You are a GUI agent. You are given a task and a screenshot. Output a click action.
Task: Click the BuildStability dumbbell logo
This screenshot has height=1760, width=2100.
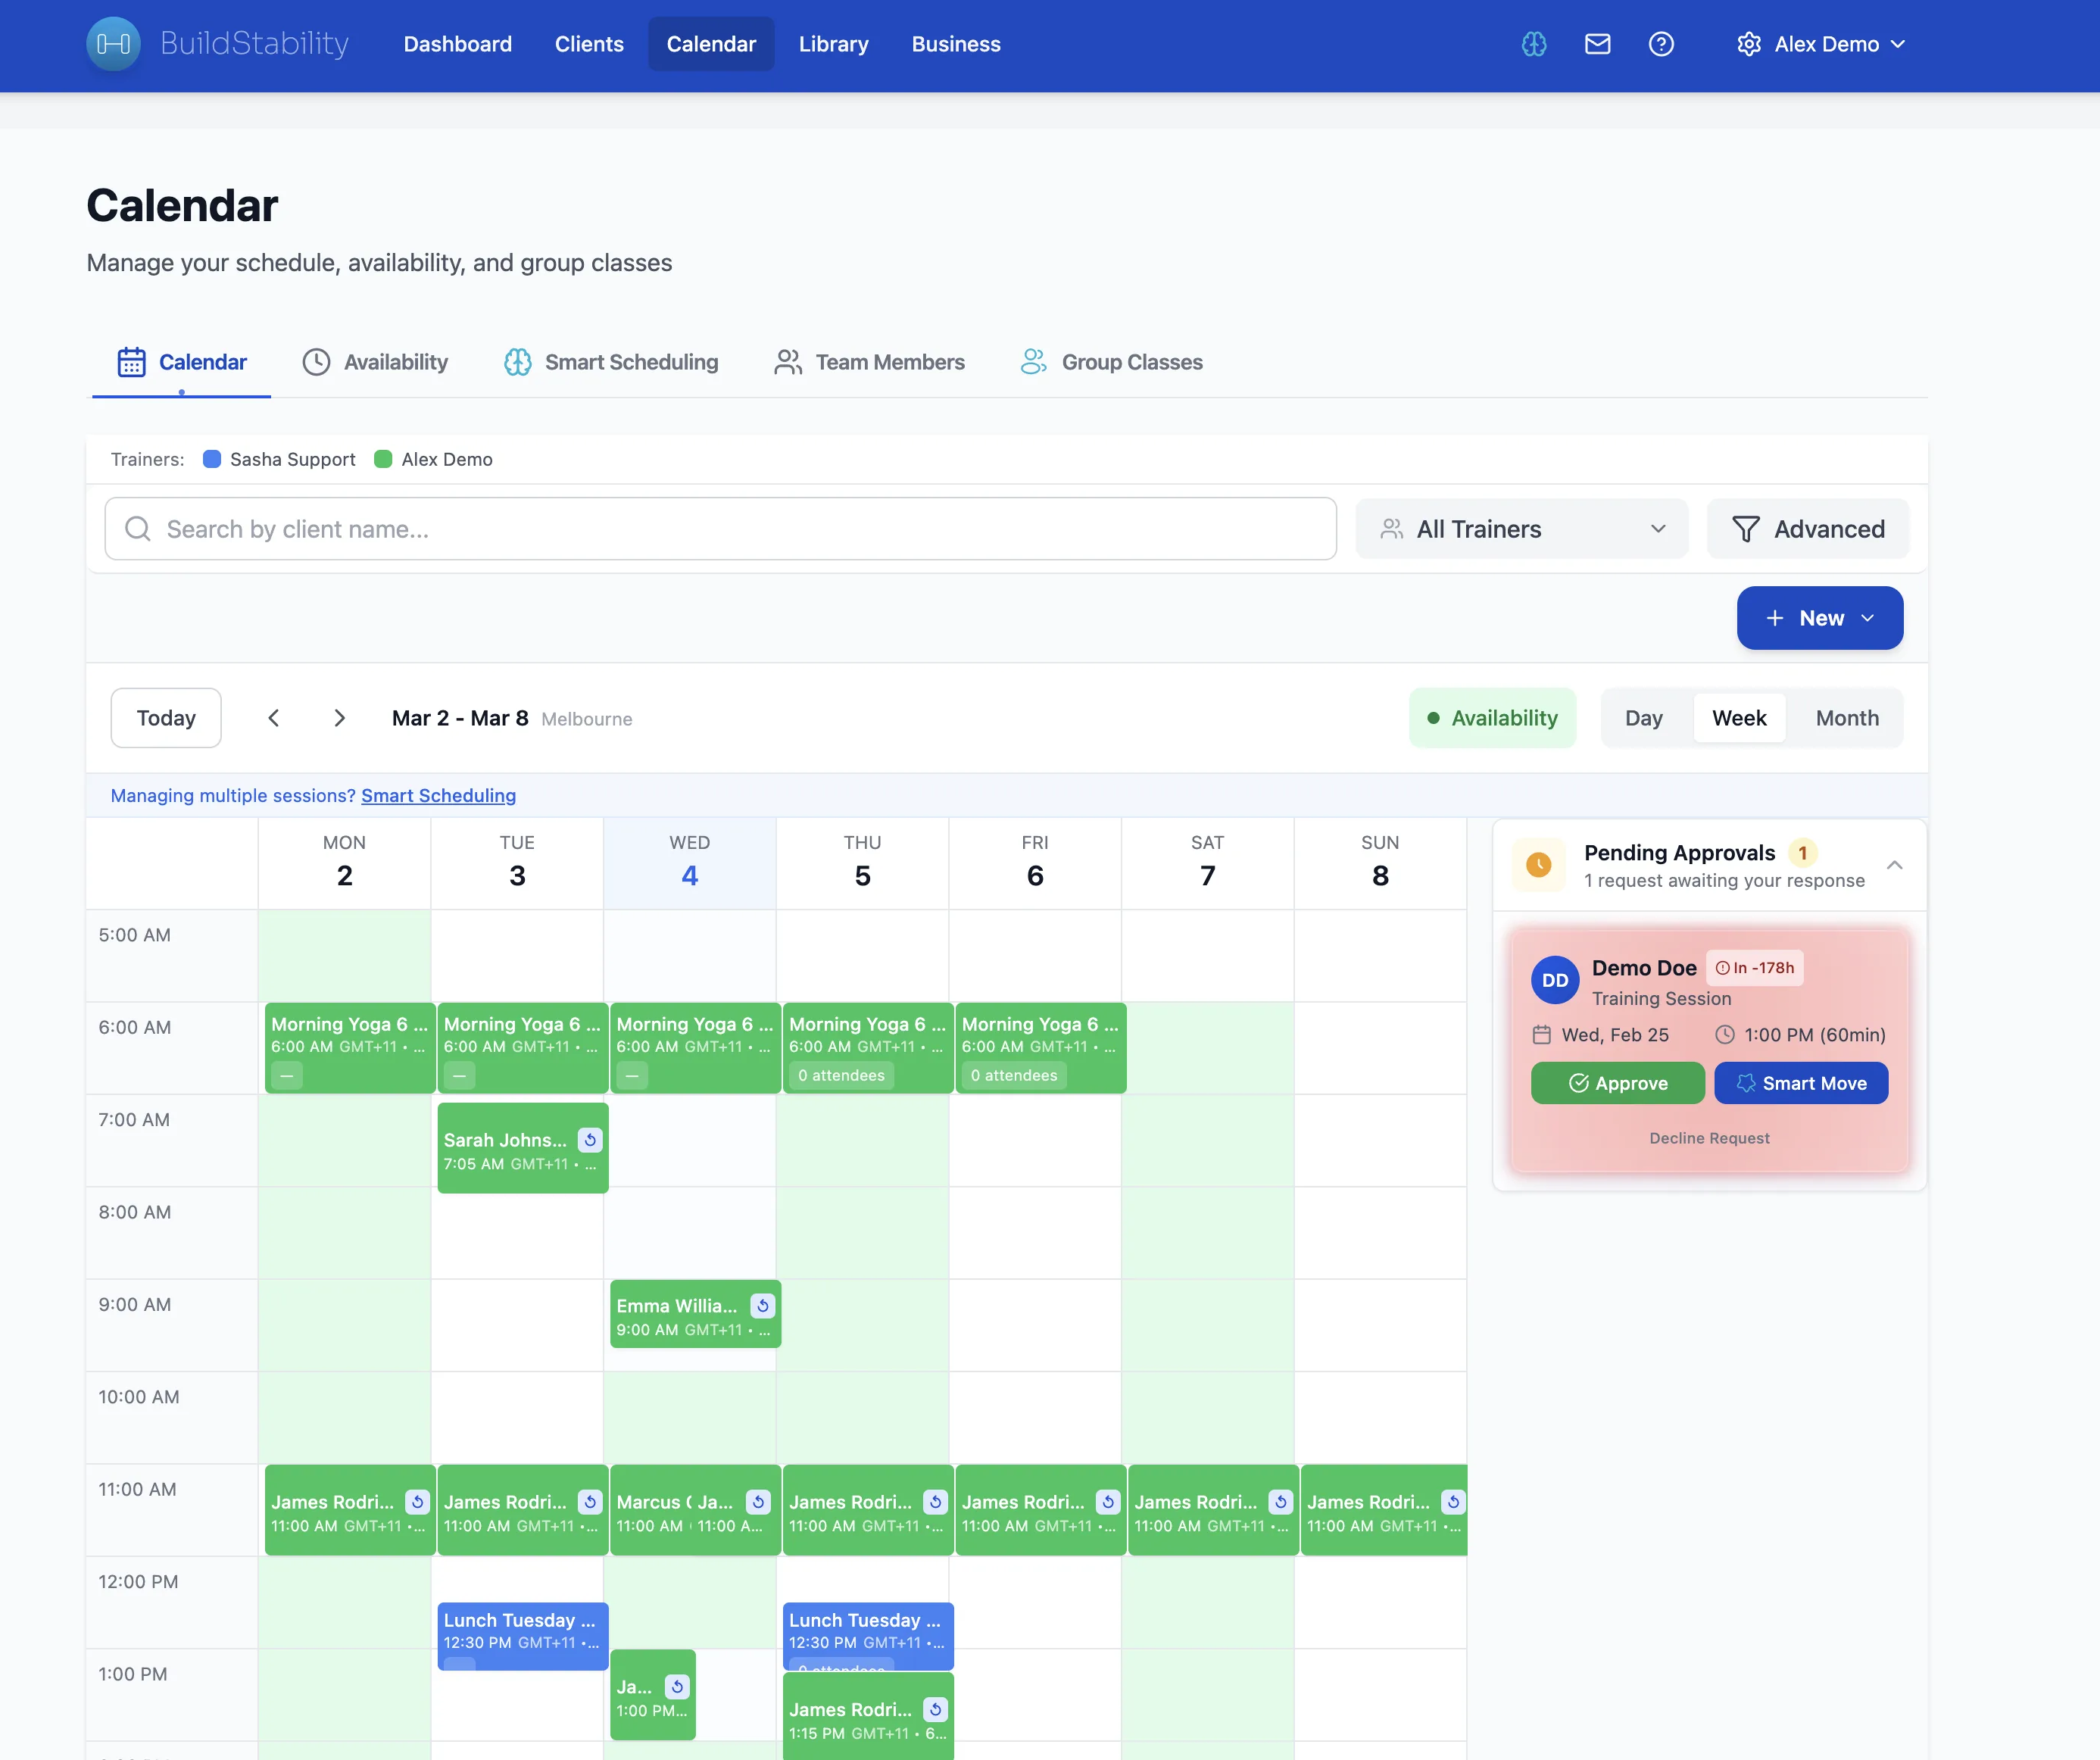click(x=113, y=44)
